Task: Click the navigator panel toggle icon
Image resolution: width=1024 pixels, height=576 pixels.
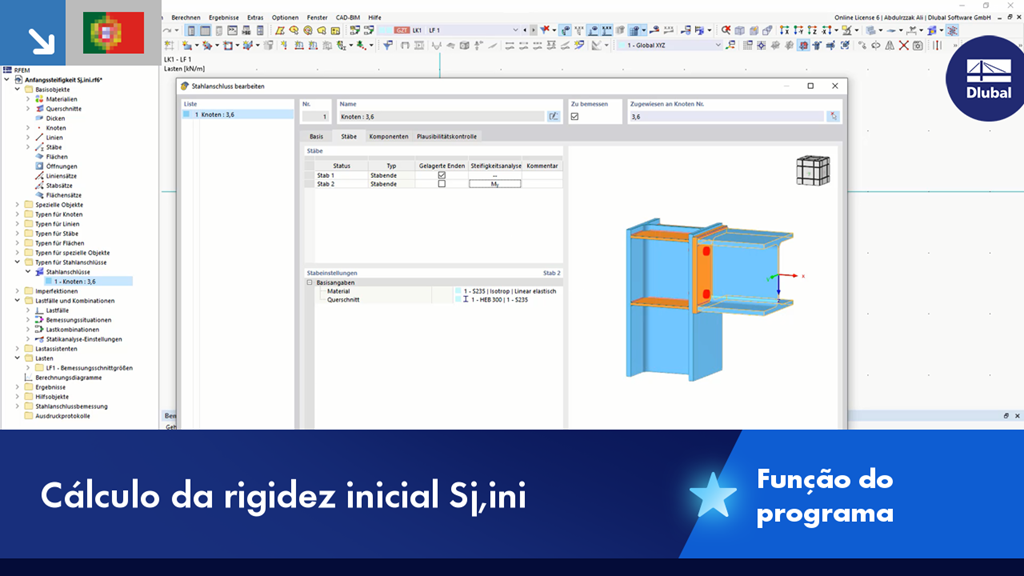Action: point(191,30)
